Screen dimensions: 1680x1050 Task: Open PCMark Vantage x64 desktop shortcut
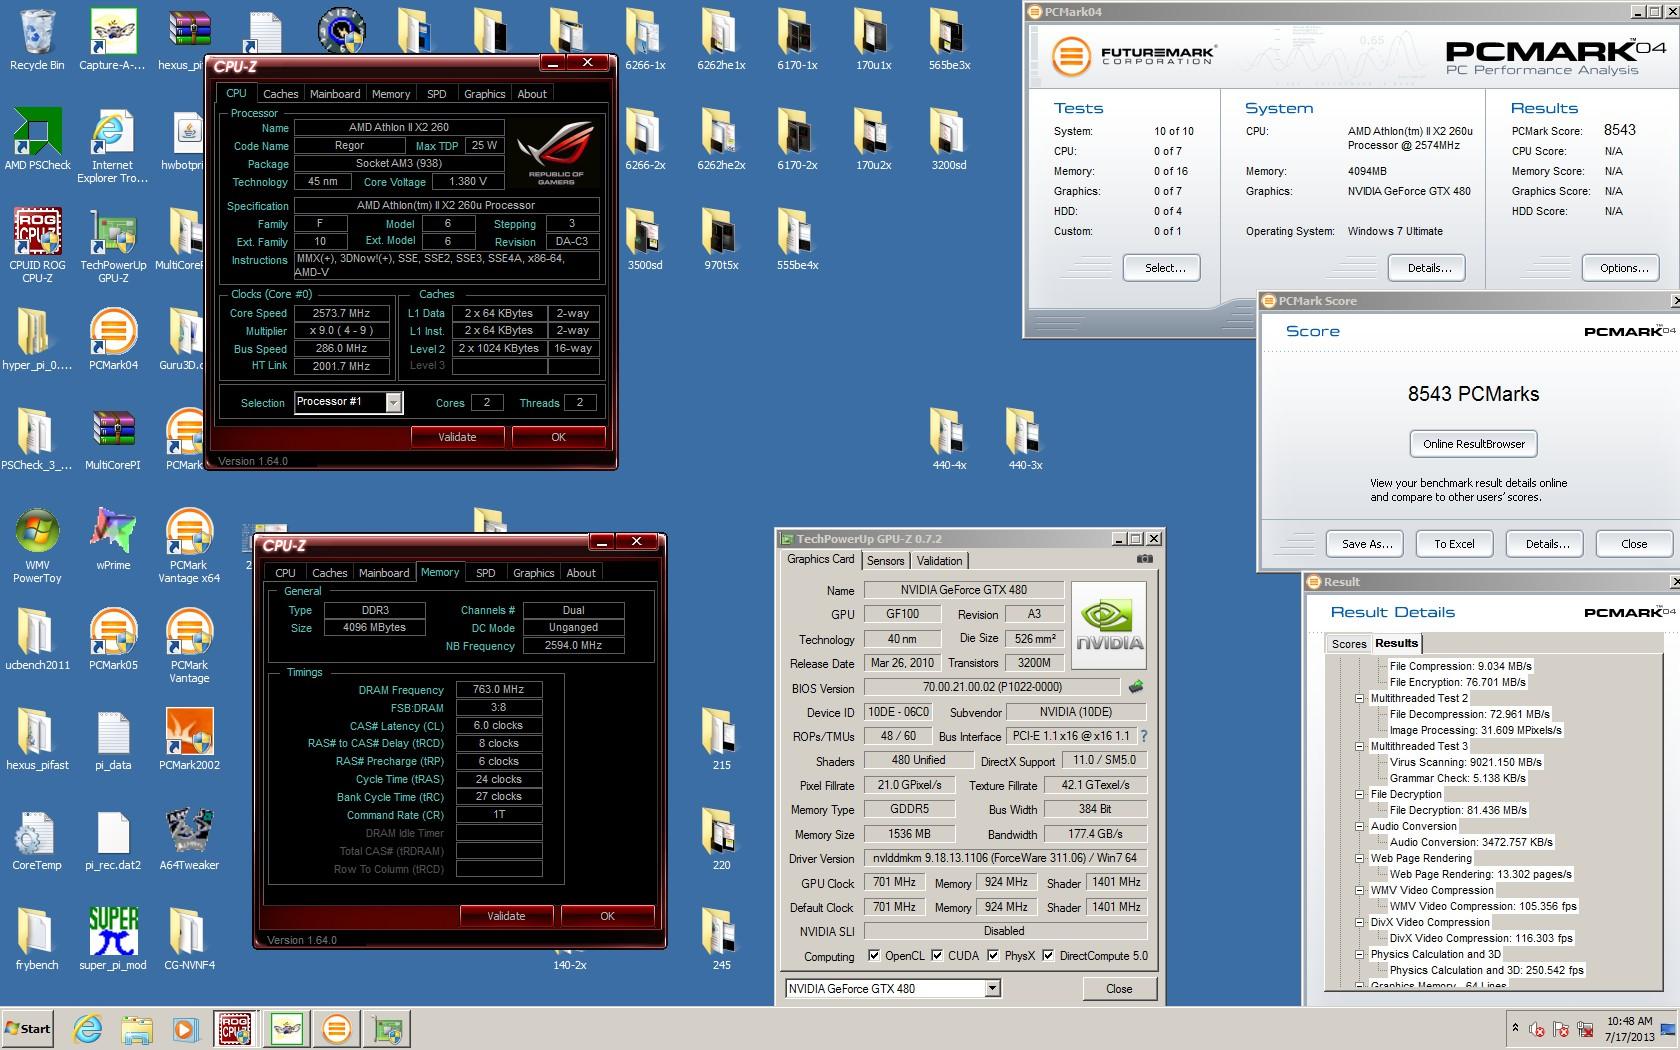189,546
